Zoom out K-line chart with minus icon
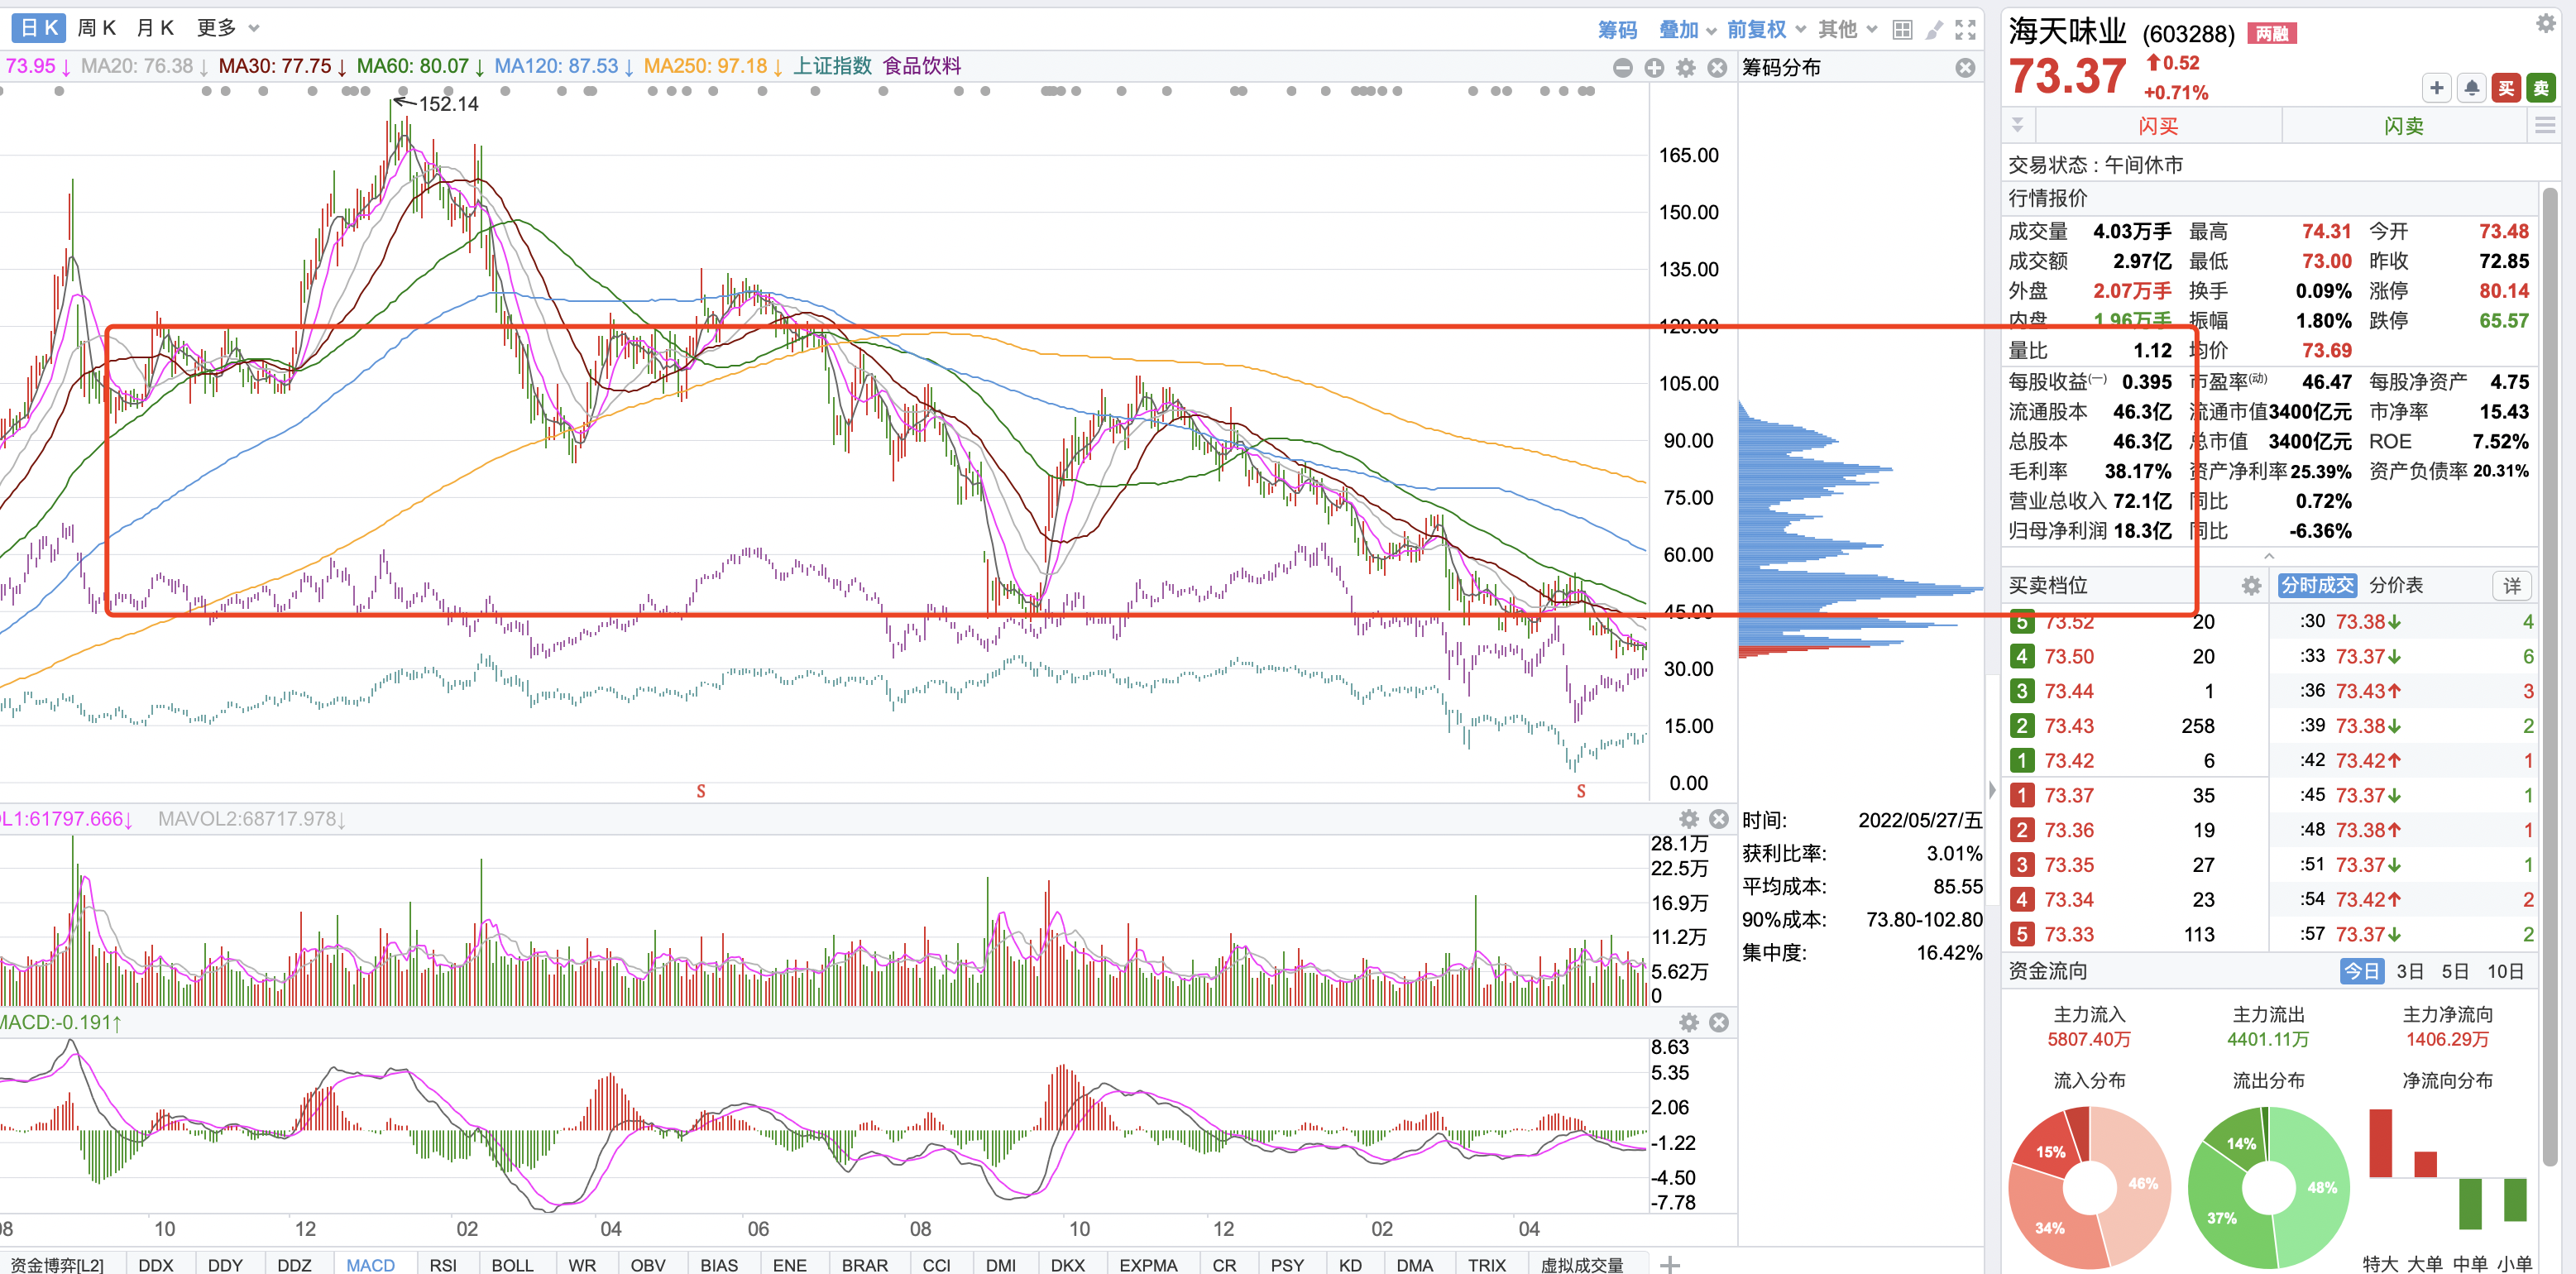The height and width of the screenshot is (1274, 2576). 1623,68
